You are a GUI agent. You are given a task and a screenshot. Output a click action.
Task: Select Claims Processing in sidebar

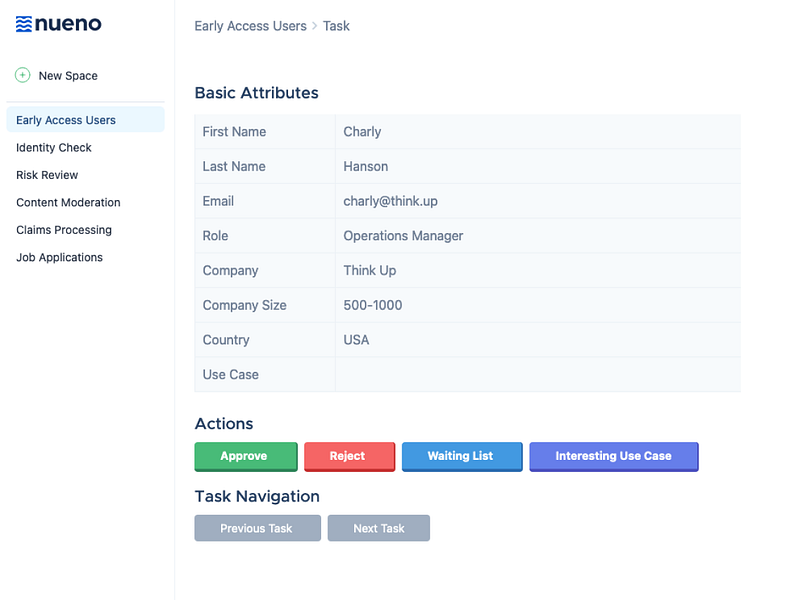click(x=64, y=230)
